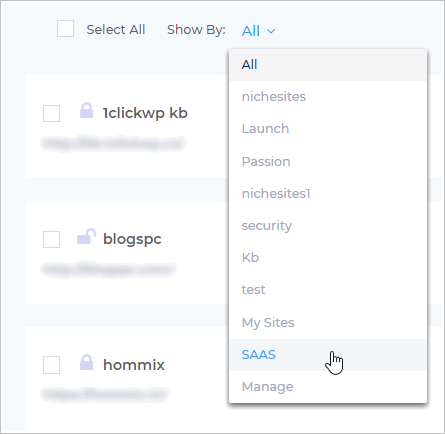445x434 pixels.
Task: Click the chevron arrow next to All
Action: pos(271,31)
